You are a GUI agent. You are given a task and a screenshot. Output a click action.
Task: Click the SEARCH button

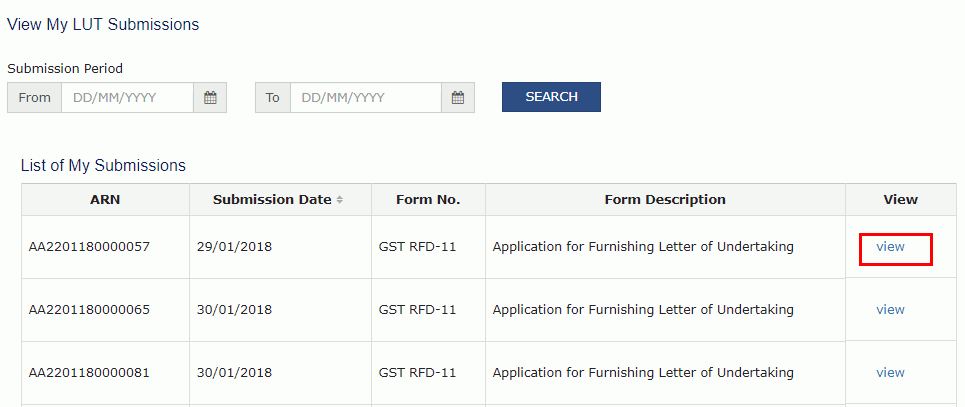pos(551,97)
